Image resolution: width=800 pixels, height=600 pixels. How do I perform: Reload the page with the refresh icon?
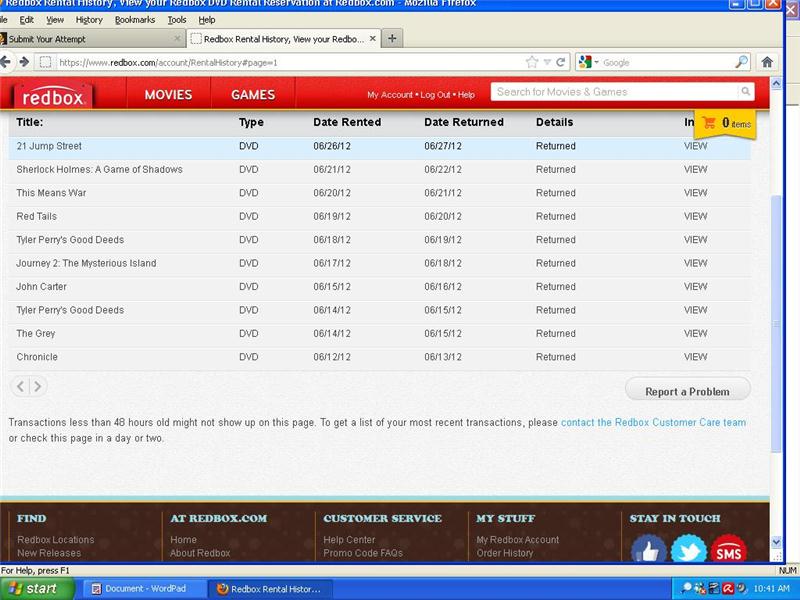[x=560, y=62]
